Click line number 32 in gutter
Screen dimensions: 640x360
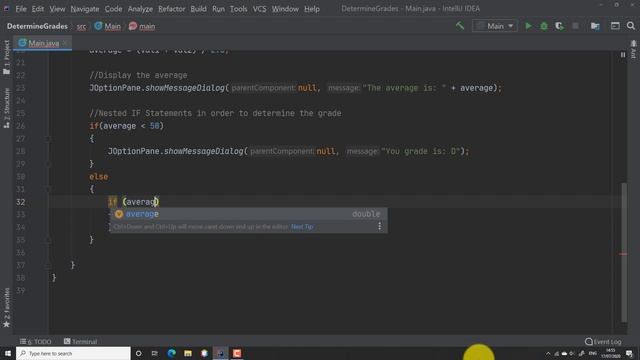(x=20, y=202)
